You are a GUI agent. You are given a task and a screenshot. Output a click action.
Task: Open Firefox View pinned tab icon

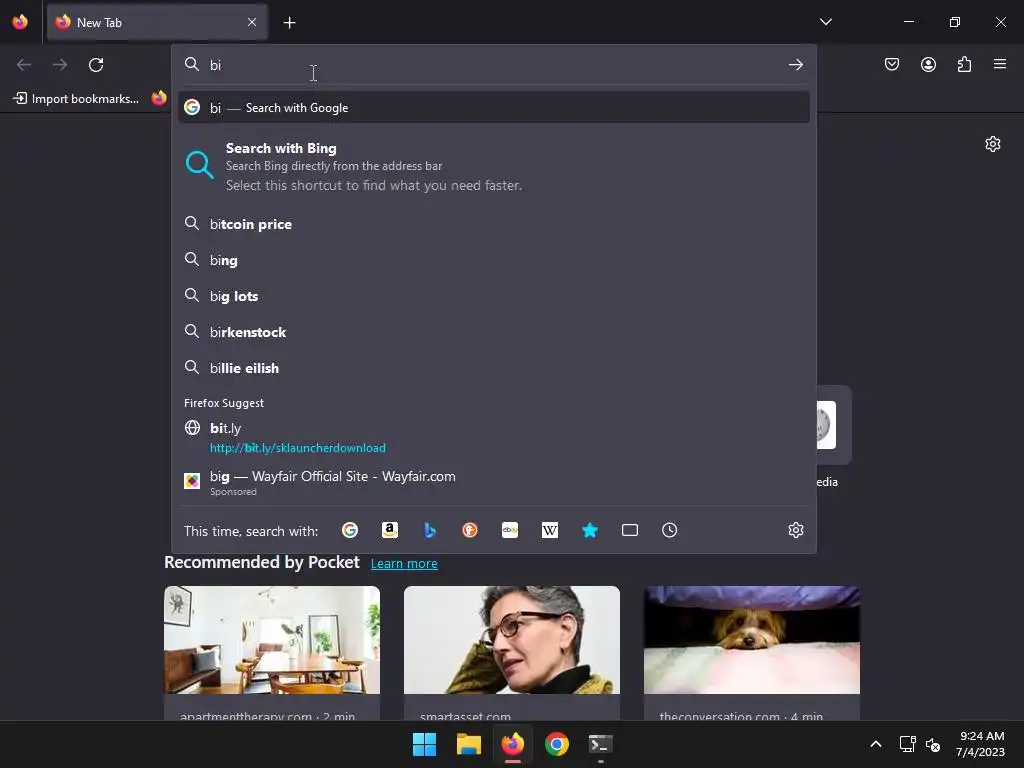[20, 22]
